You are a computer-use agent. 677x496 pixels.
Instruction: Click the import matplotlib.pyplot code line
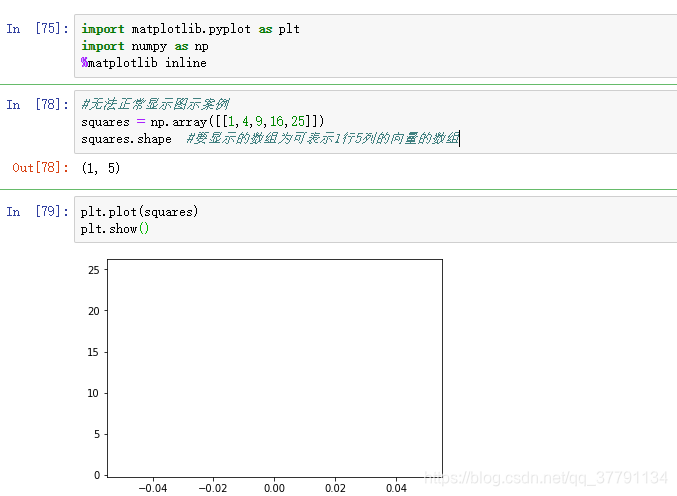(x=190, y=29)
